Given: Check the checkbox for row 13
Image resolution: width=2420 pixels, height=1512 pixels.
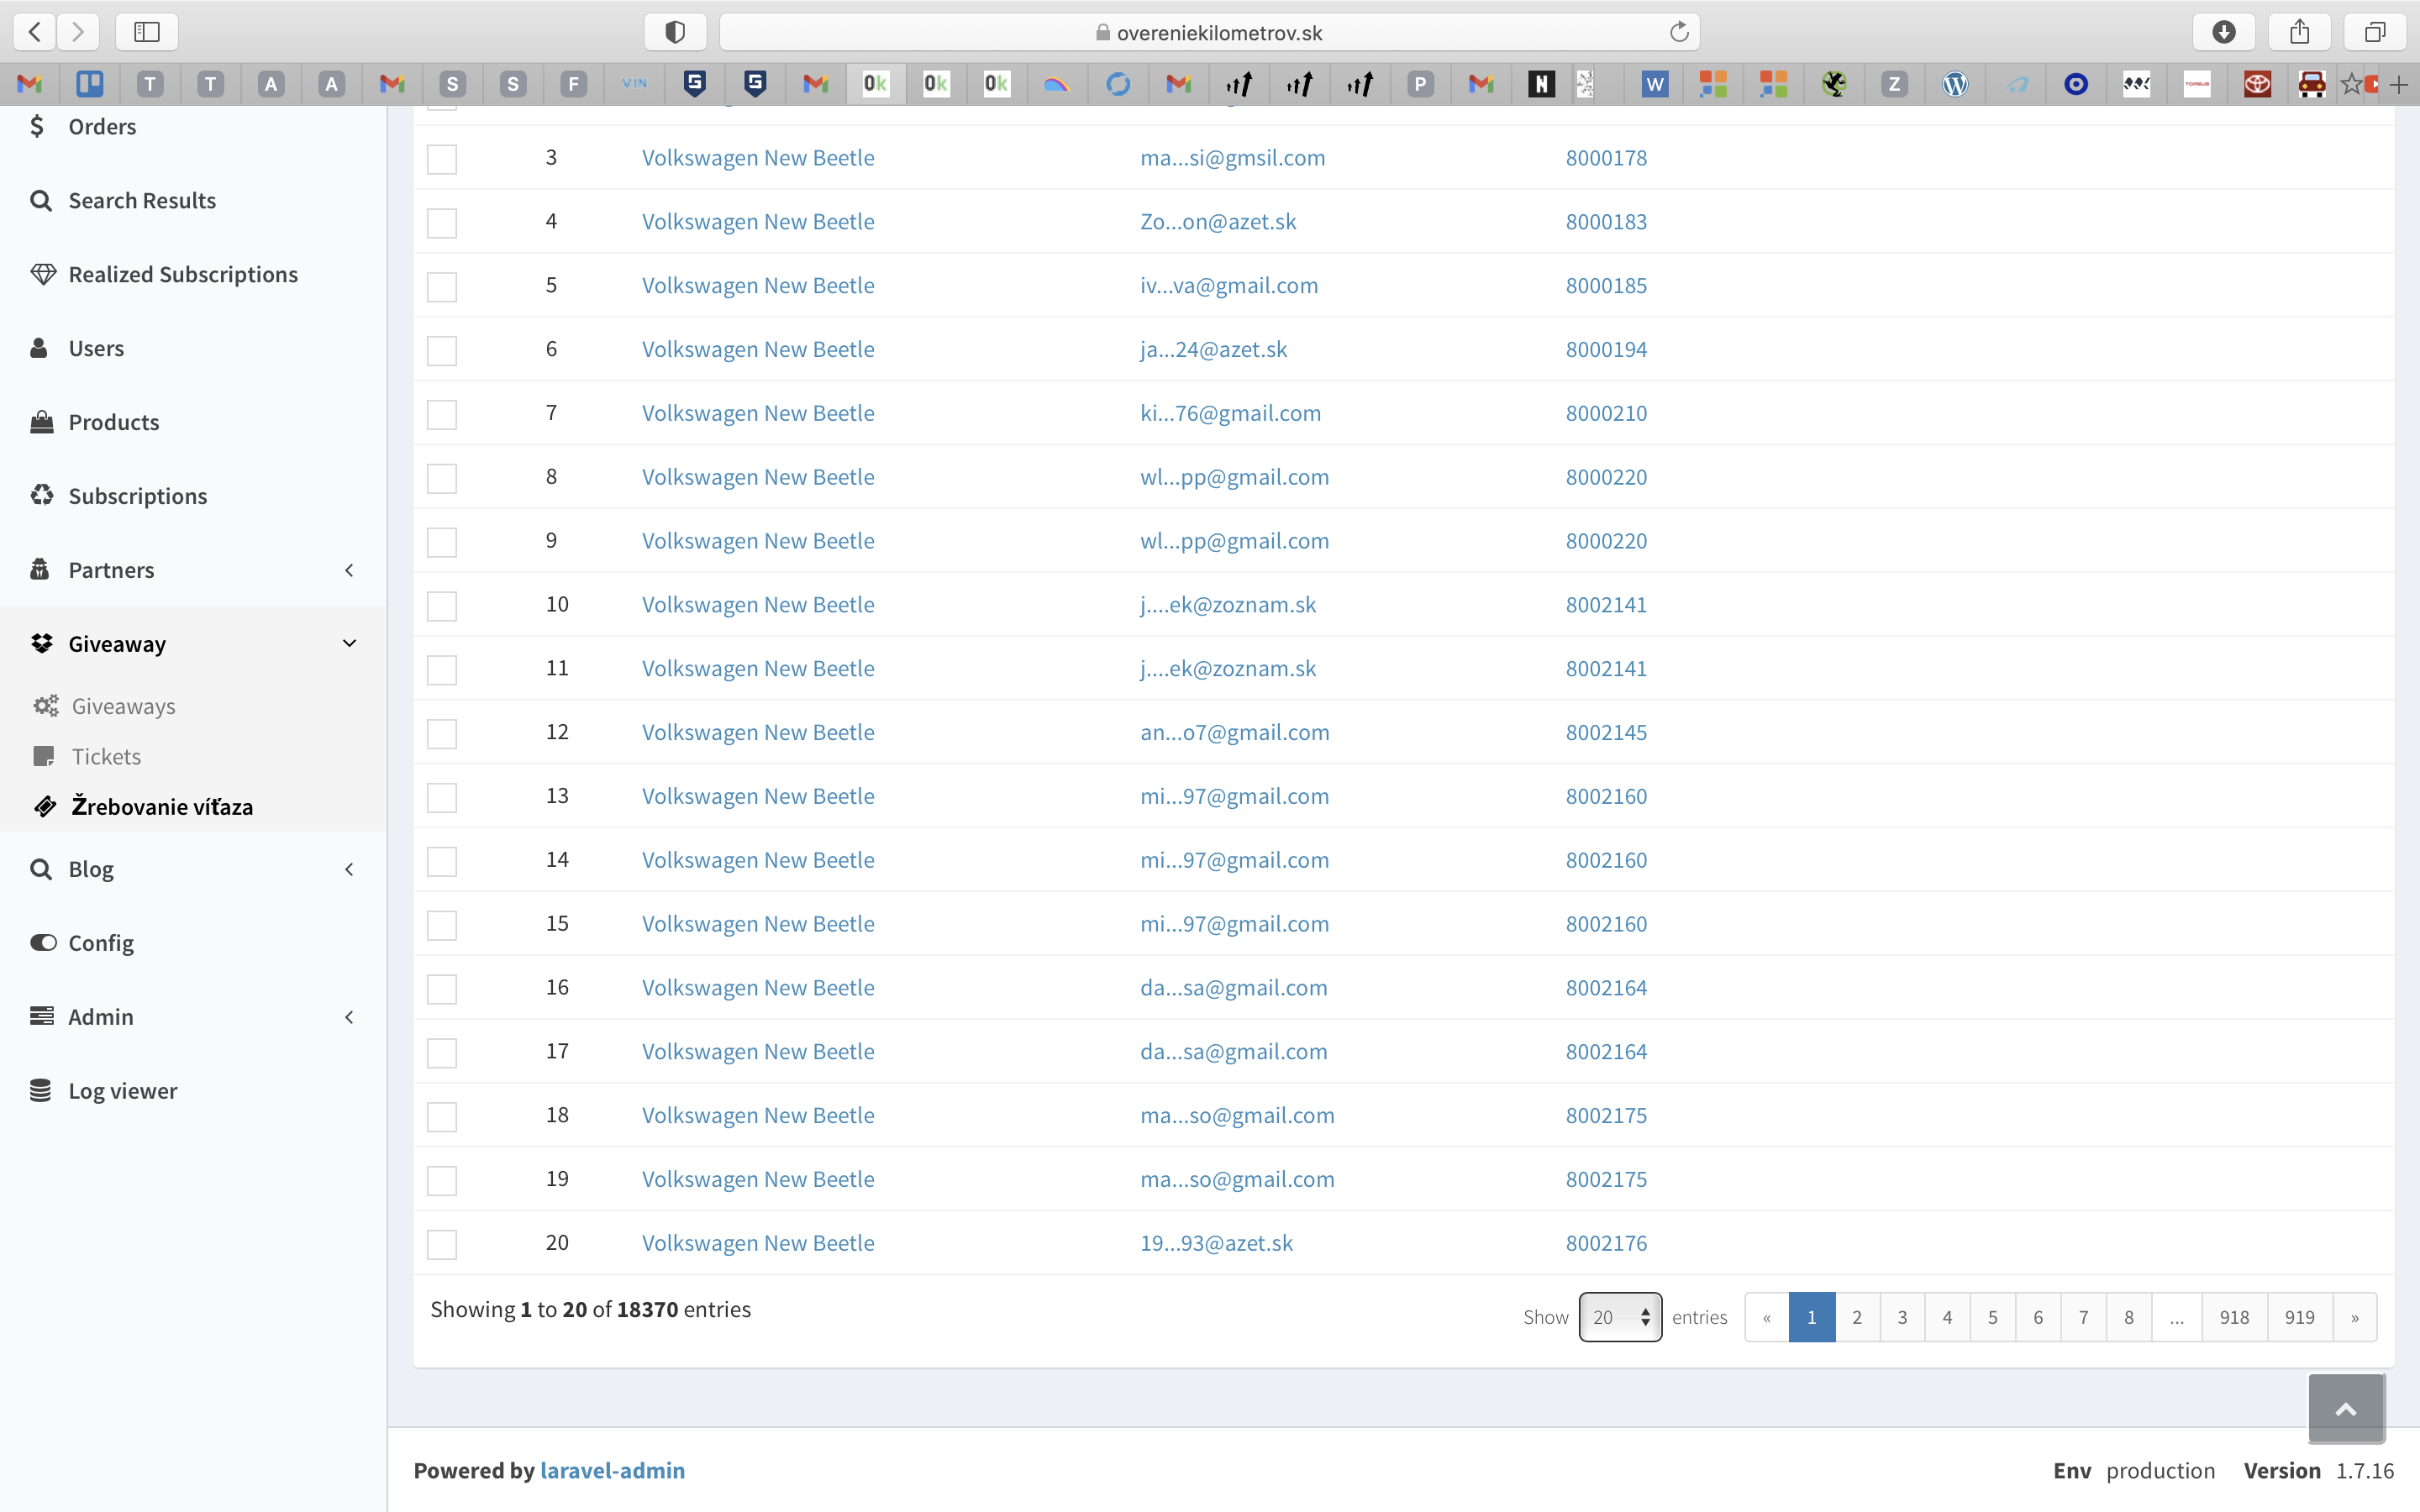Looking at the screenshot, I should point(442,797).
